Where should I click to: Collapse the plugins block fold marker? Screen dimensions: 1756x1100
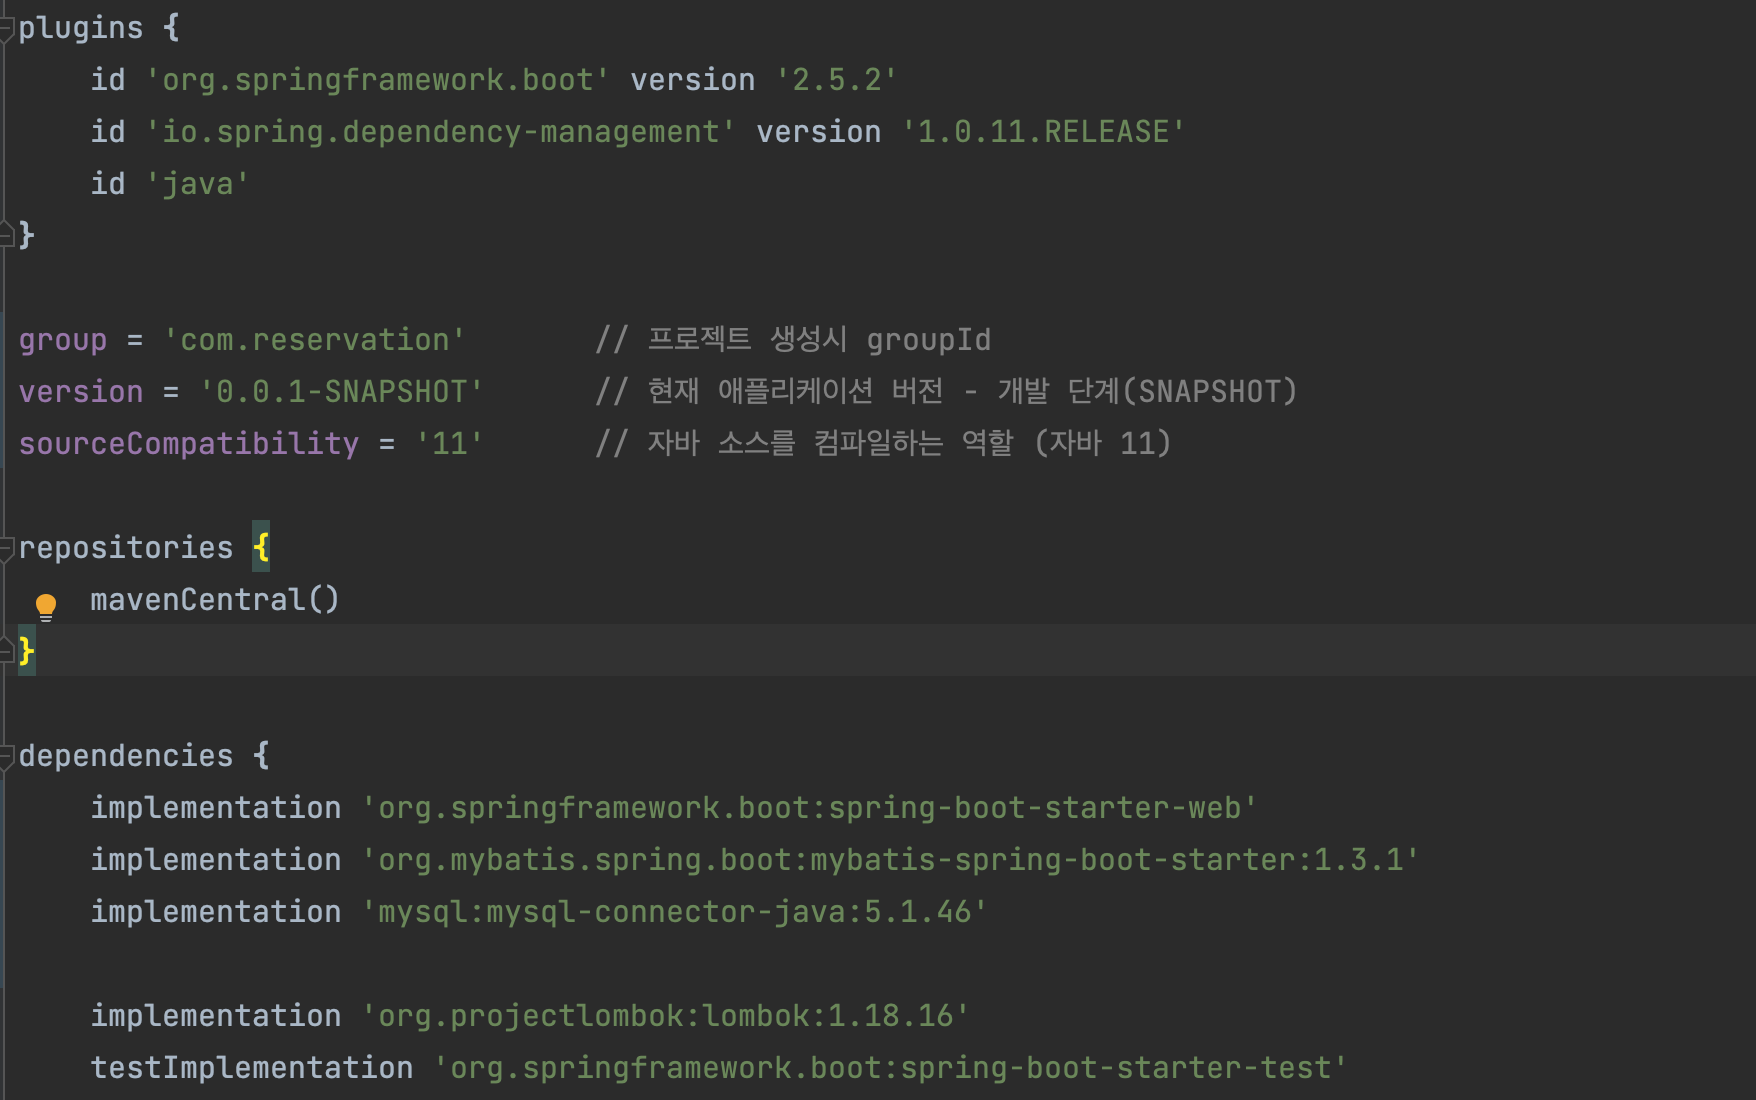(5, 29)
